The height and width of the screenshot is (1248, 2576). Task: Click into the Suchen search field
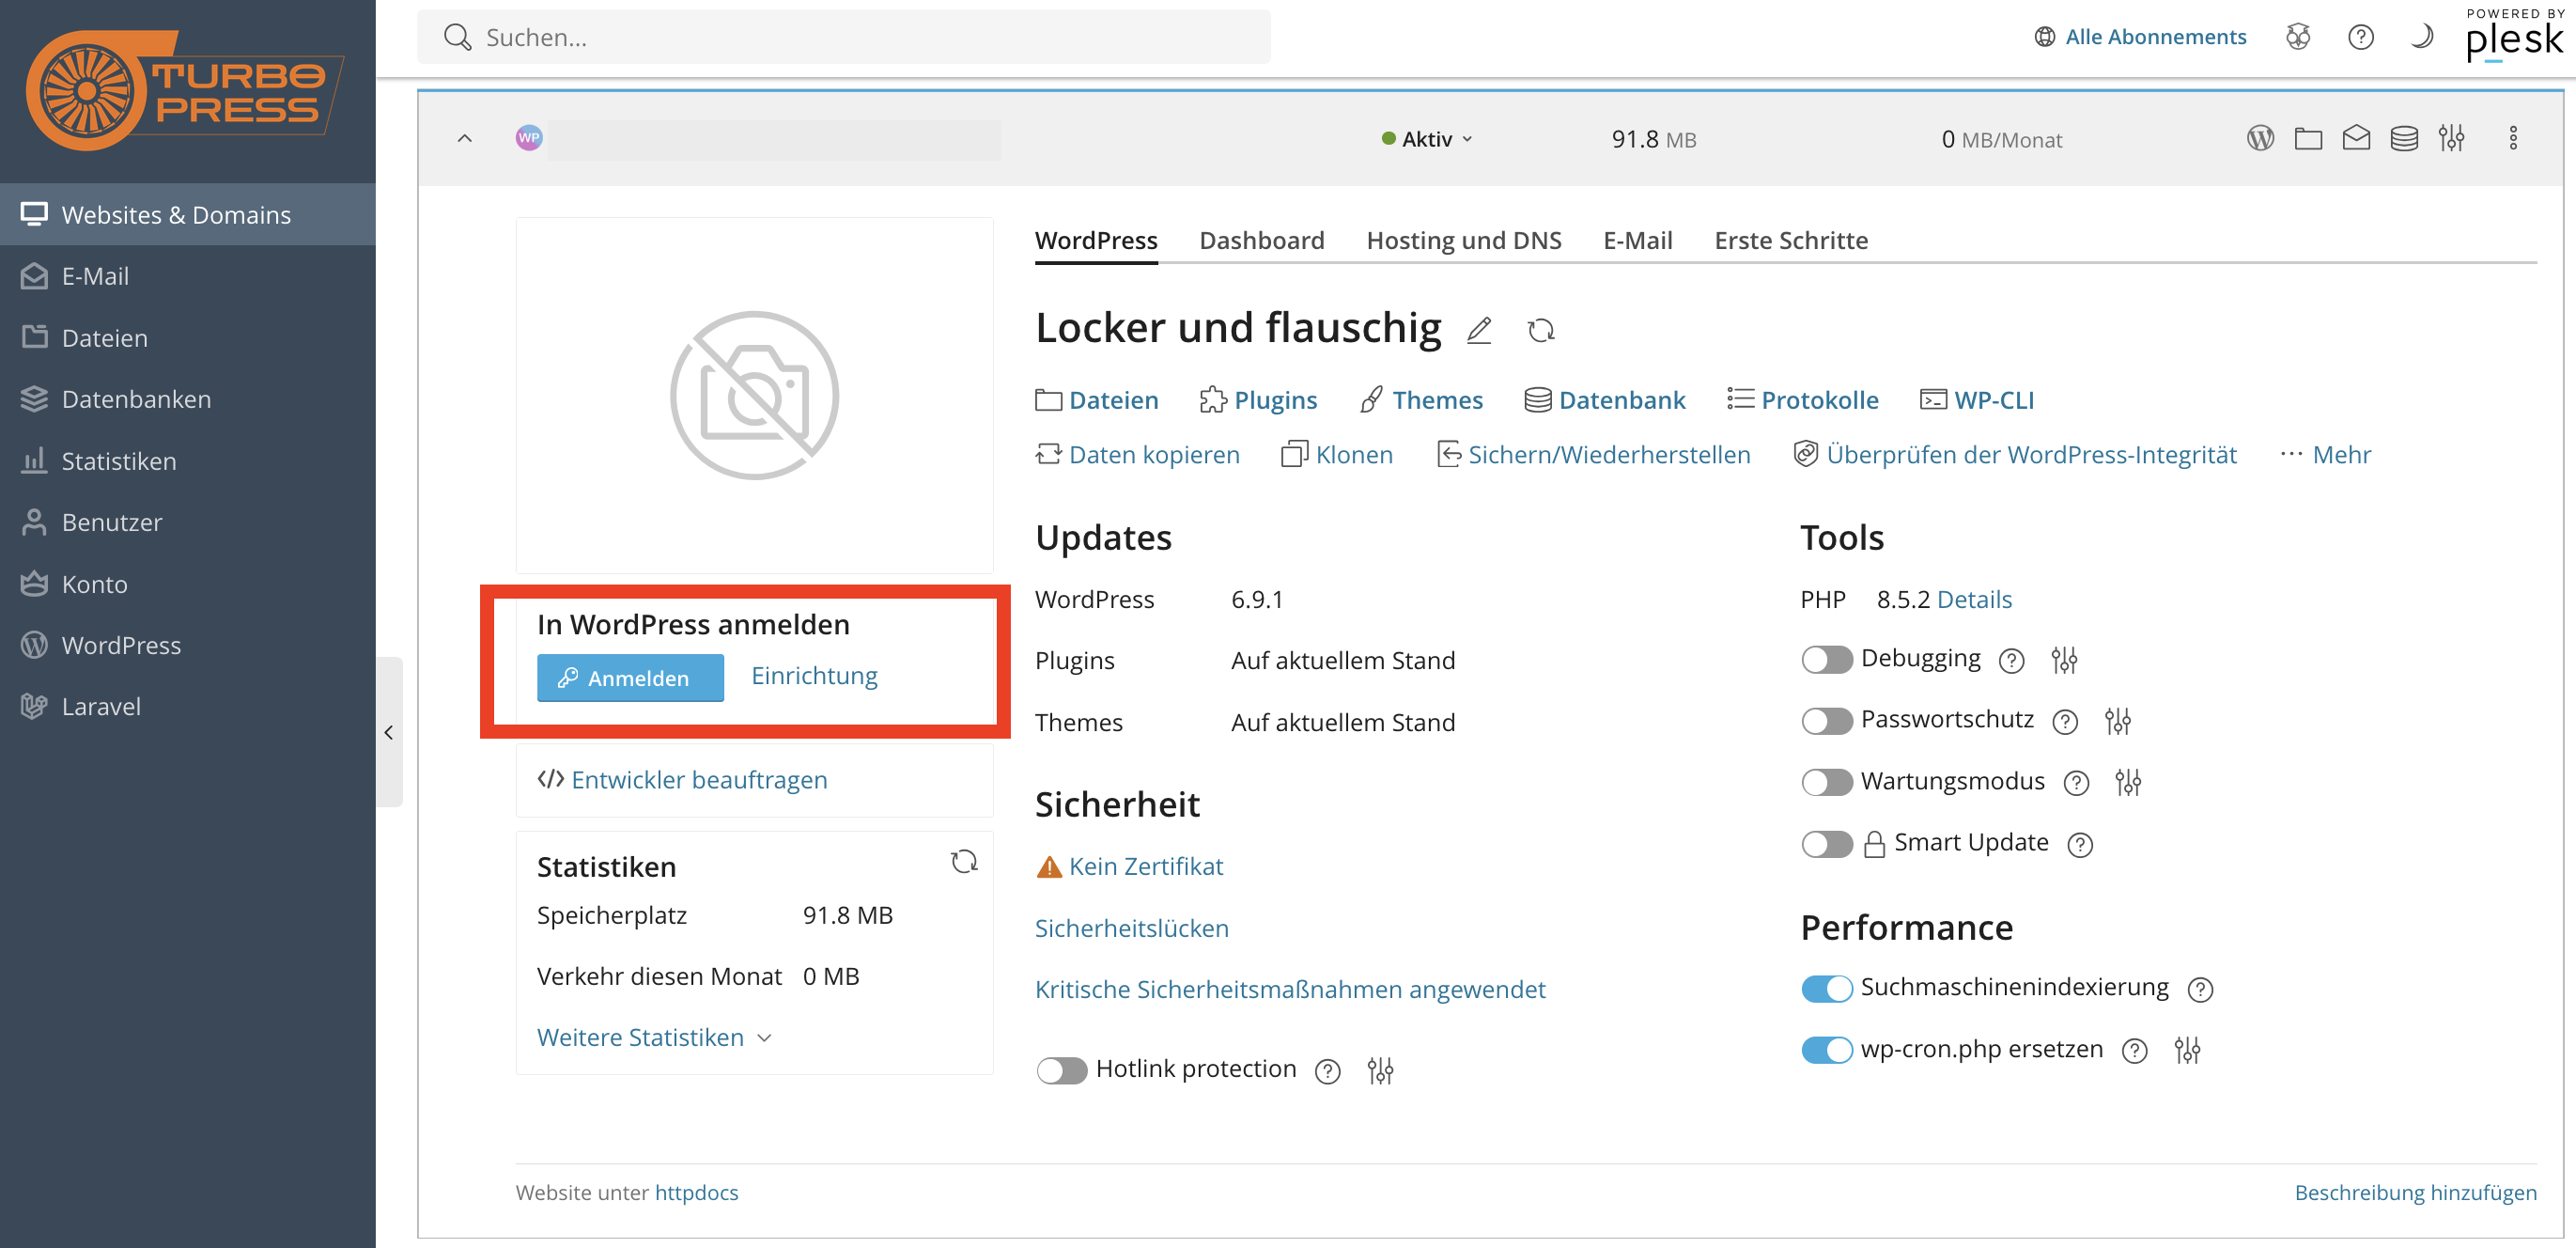(x=843, y=37)
